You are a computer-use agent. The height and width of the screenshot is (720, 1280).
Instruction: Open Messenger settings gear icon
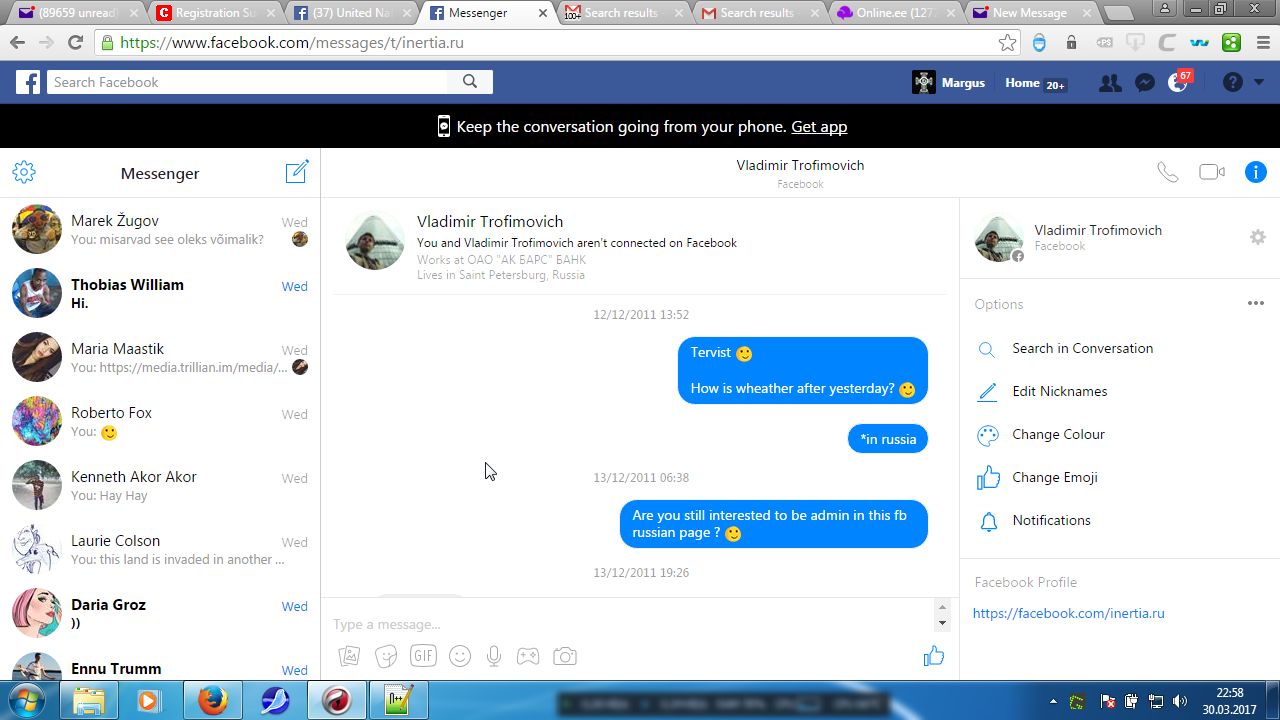pyautogui.click(x=24, y=173)
